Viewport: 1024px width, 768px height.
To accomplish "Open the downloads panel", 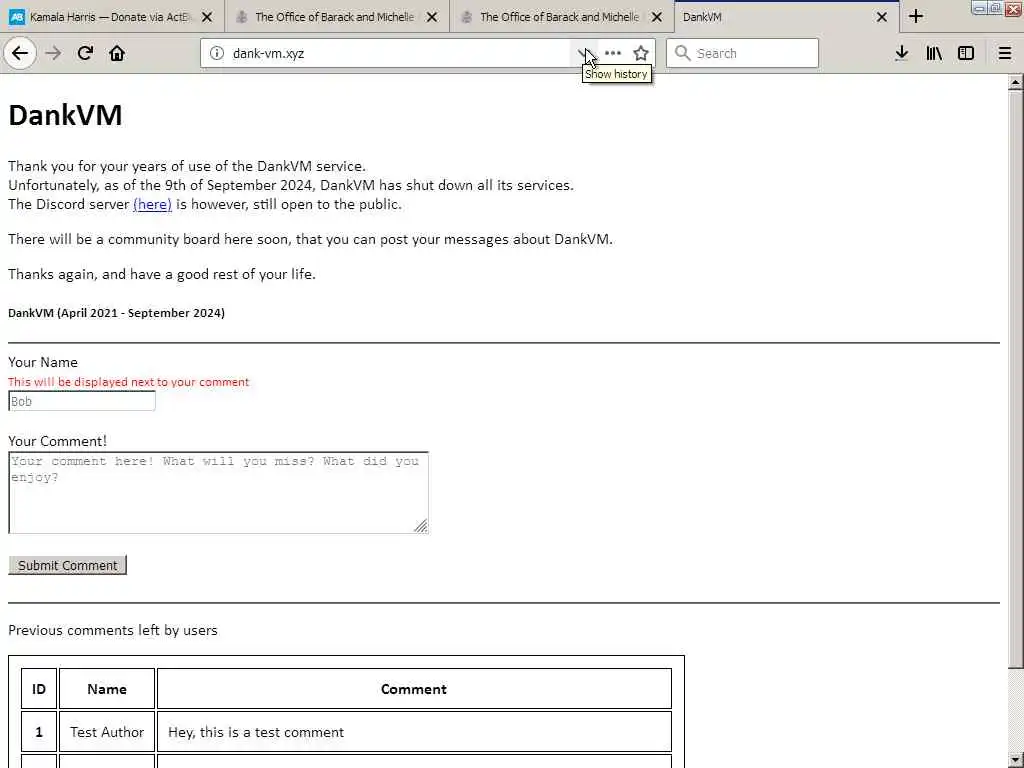I will 902,53.
